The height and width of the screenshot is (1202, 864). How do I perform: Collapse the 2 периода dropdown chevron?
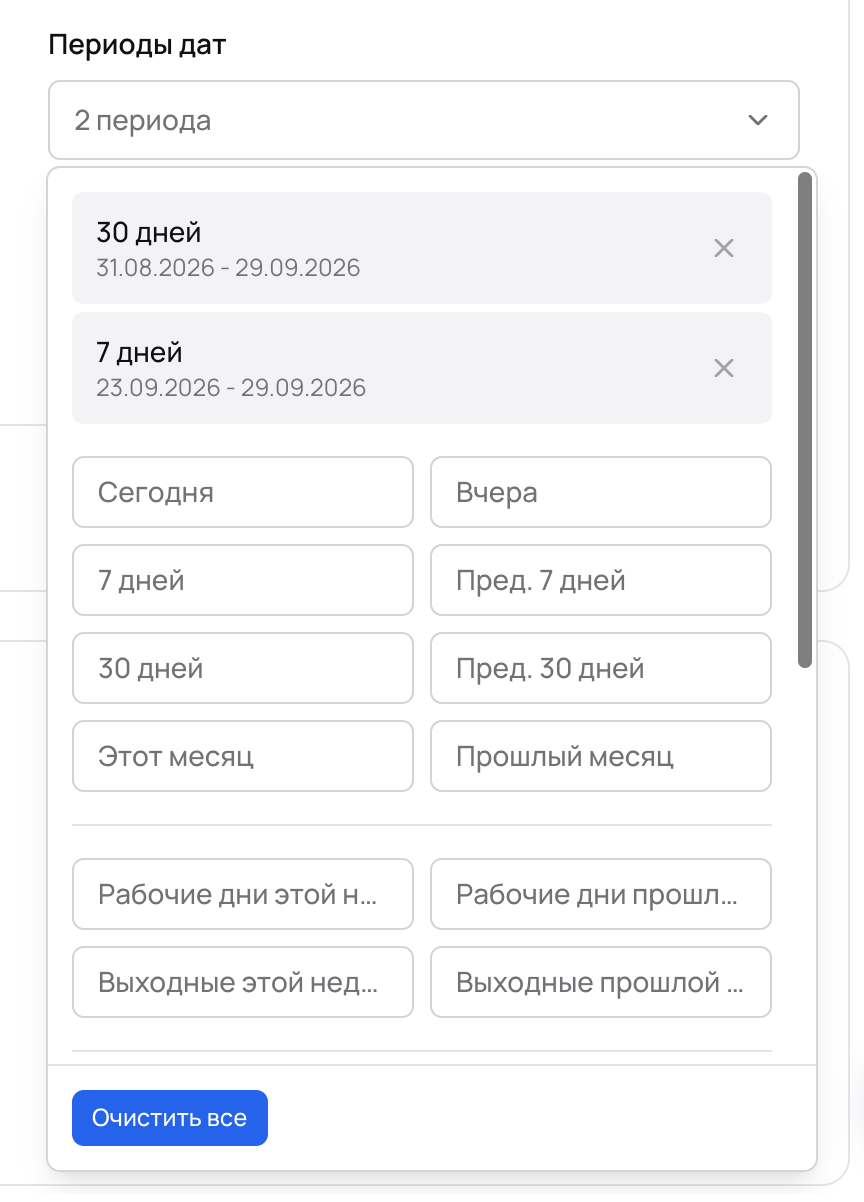click(x=758, y=120)
